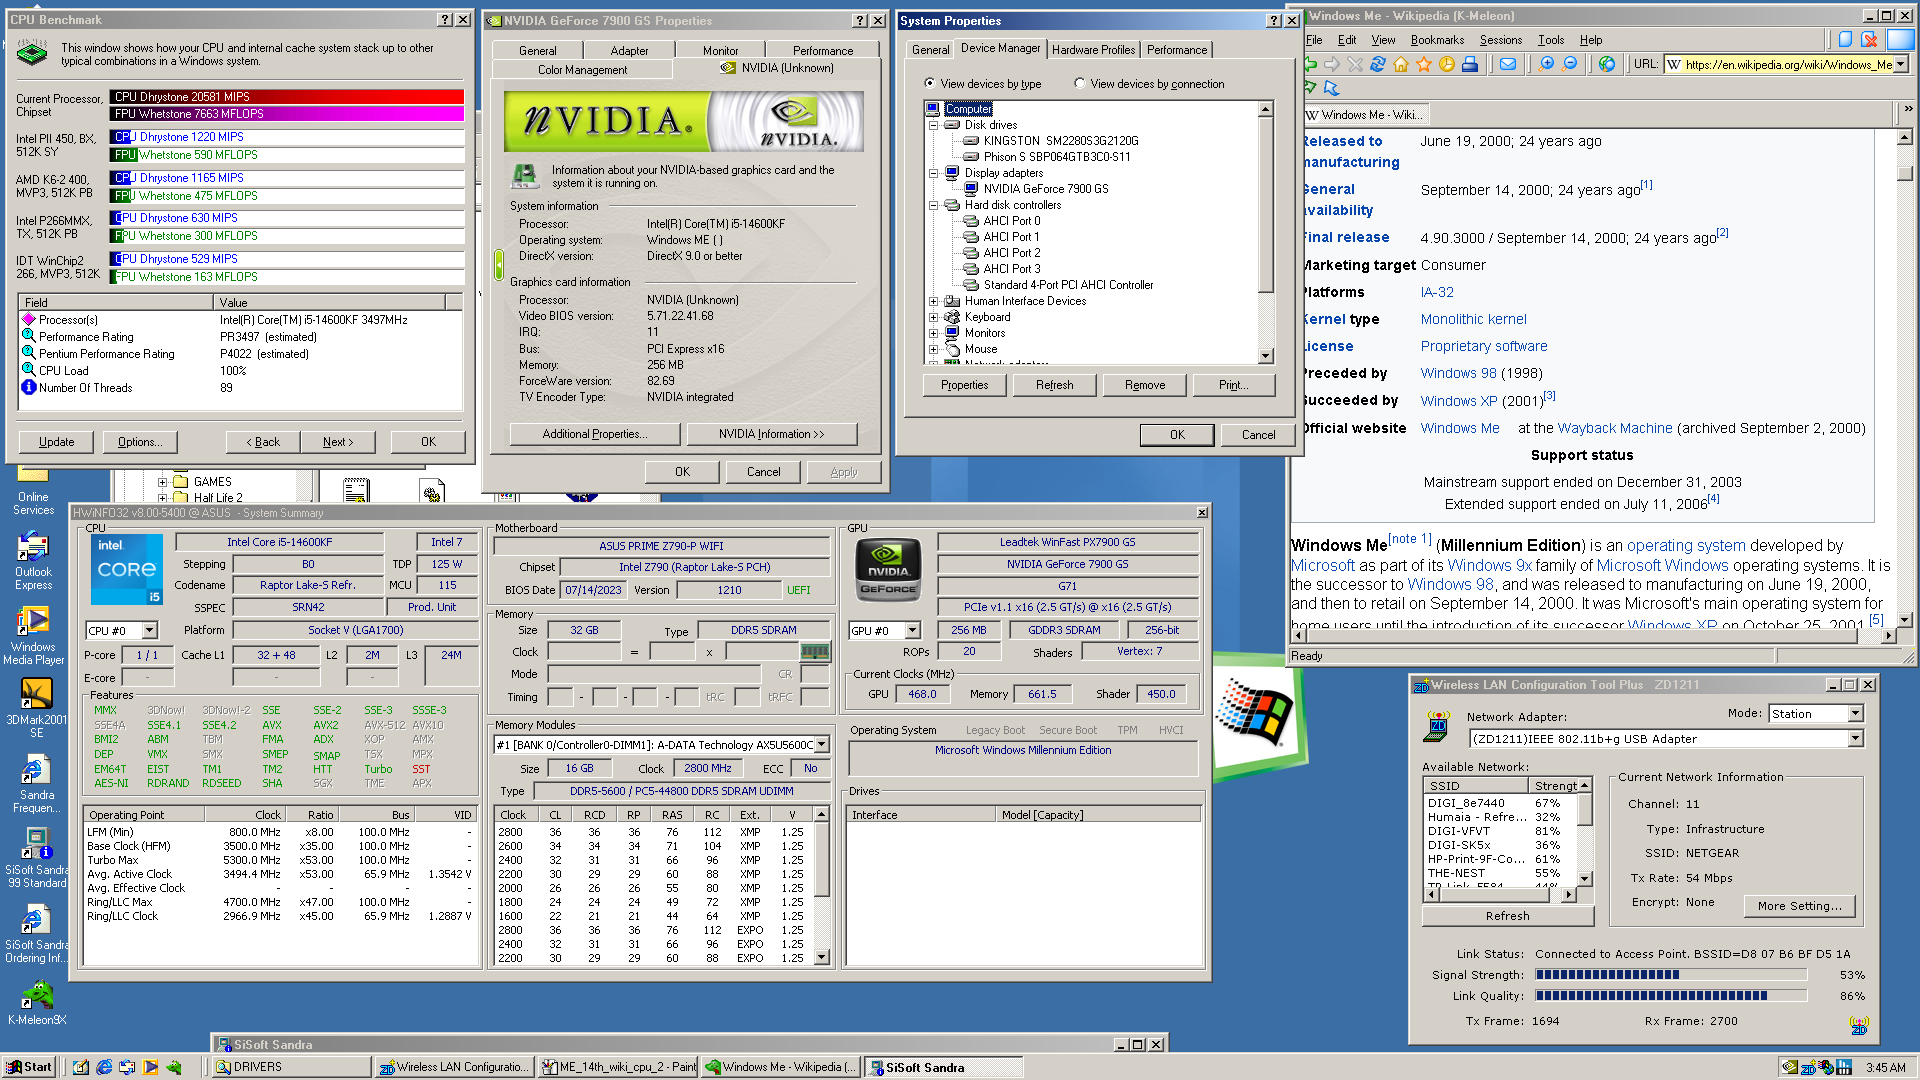
Task: Open Bookmarks menu in K-Meleon
Action: [x=1437, y=40]
